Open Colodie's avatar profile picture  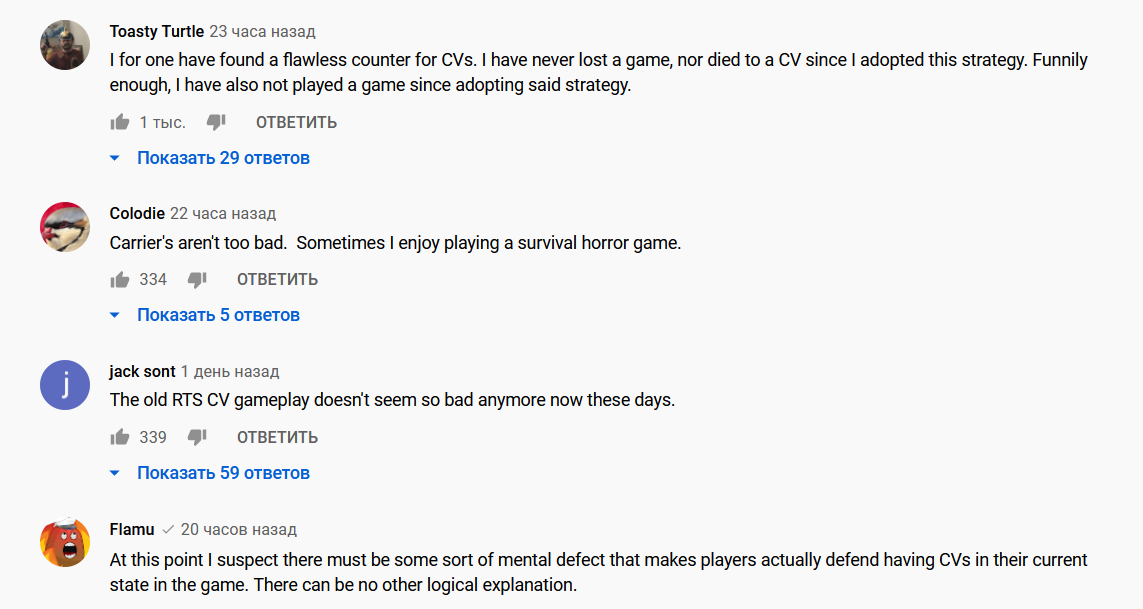(65, 227)
